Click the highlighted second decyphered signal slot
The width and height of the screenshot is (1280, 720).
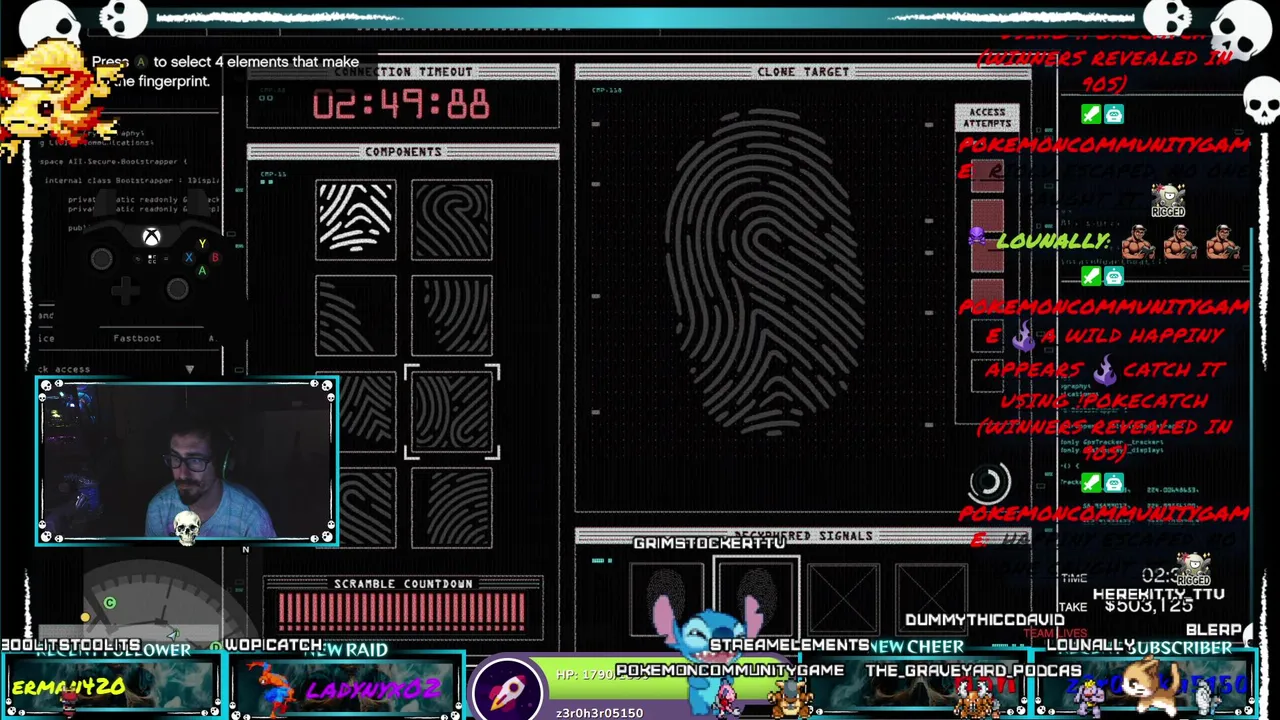point(756,598)
